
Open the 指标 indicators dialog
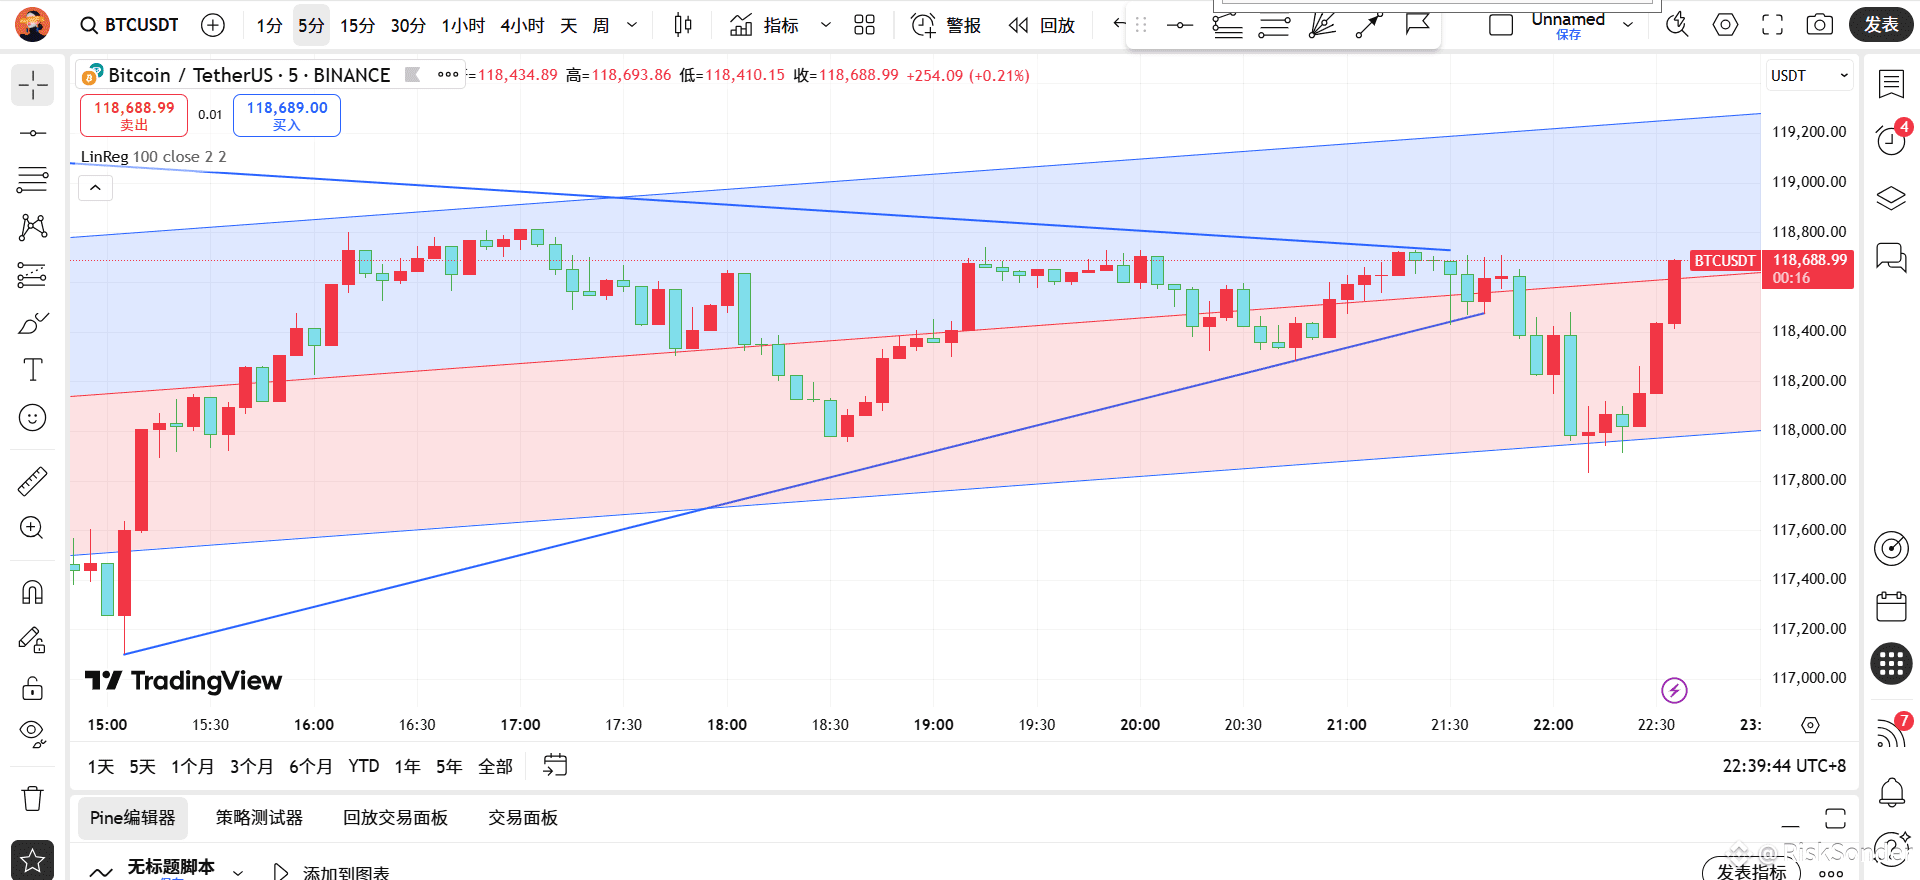click(x=765, y=25)
